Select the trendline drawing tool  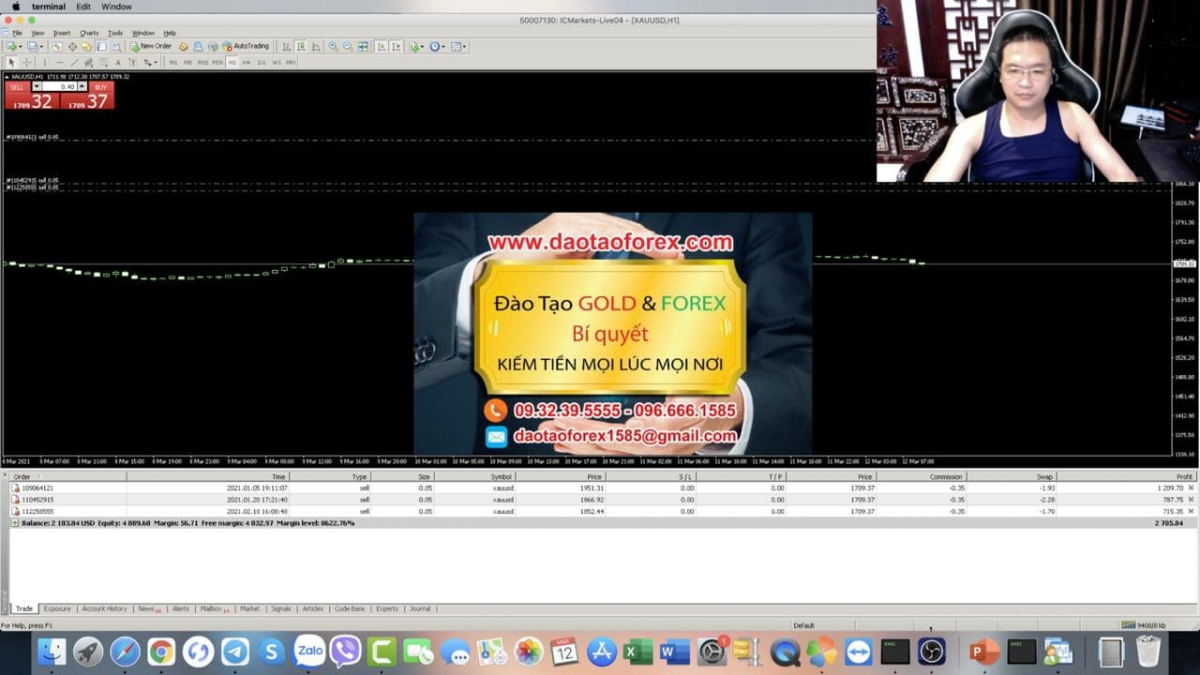74,63
